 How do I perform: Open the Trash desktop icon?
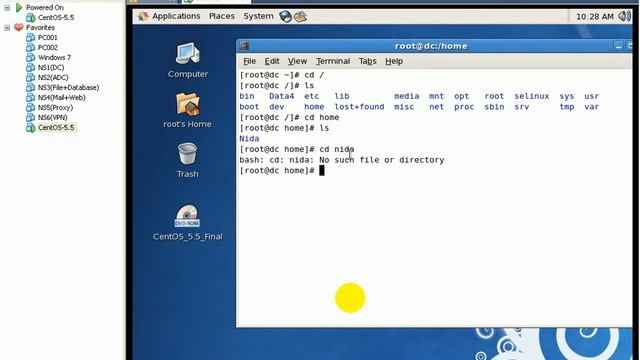click(188, 154)
